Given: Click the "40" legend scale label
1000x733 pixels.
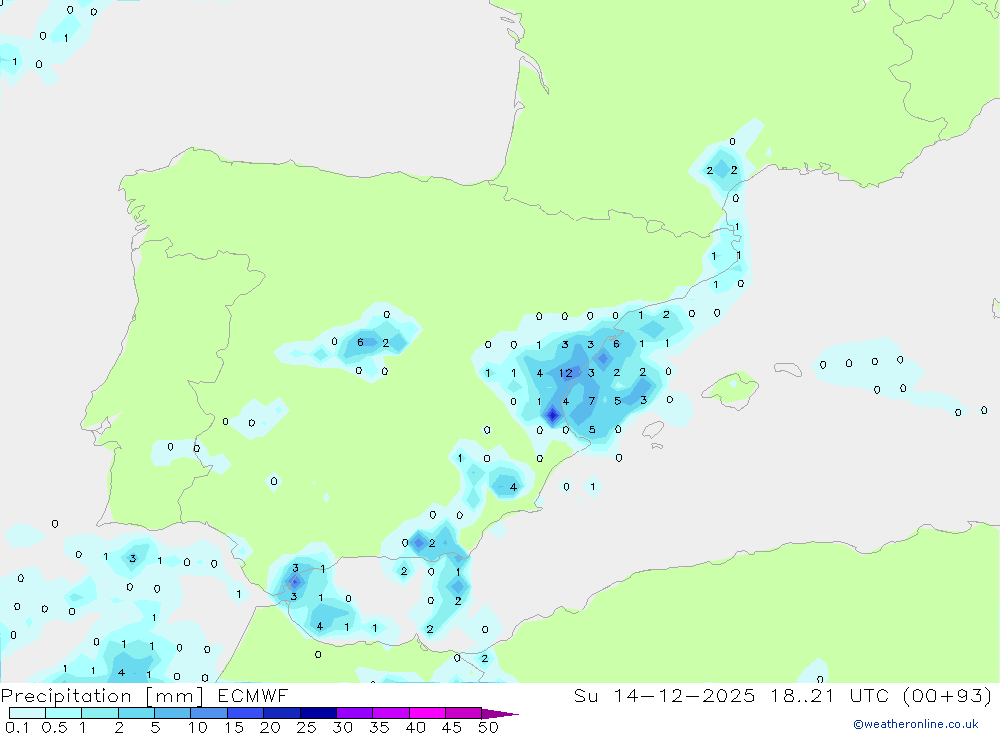Looking at the screenshot, I should pos(416,727).
